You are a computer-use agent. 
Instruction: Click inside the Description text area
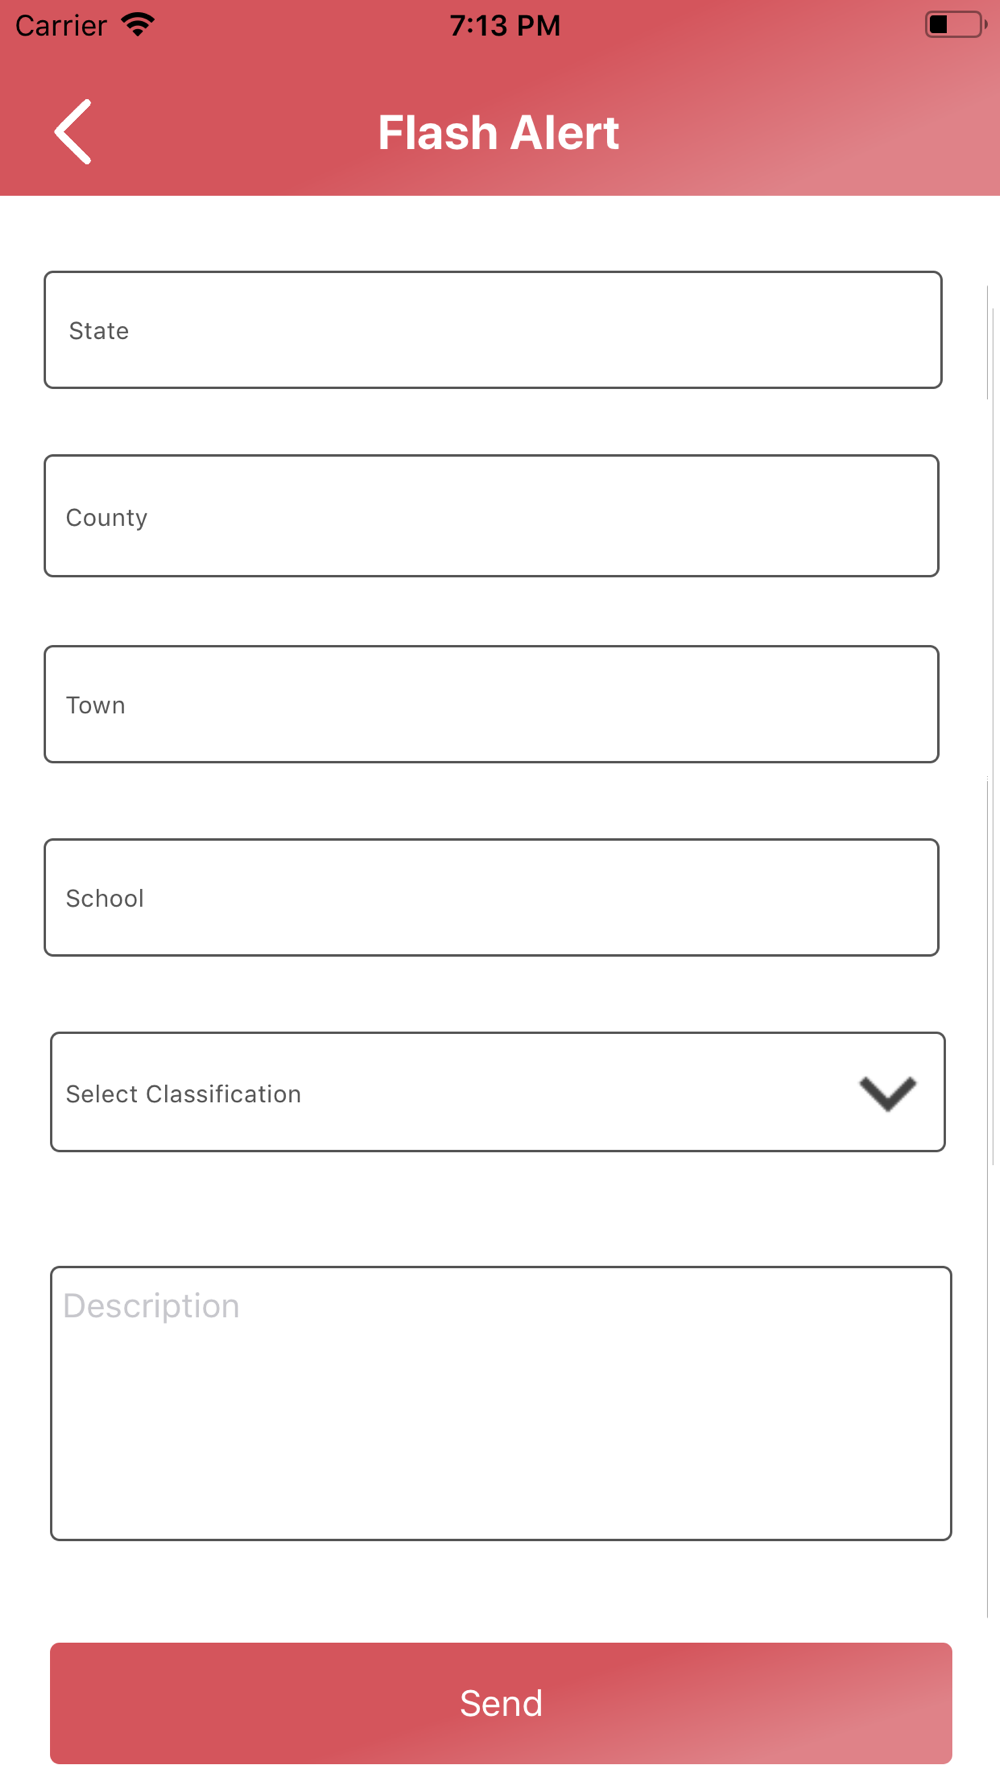tap(501, 1403)
